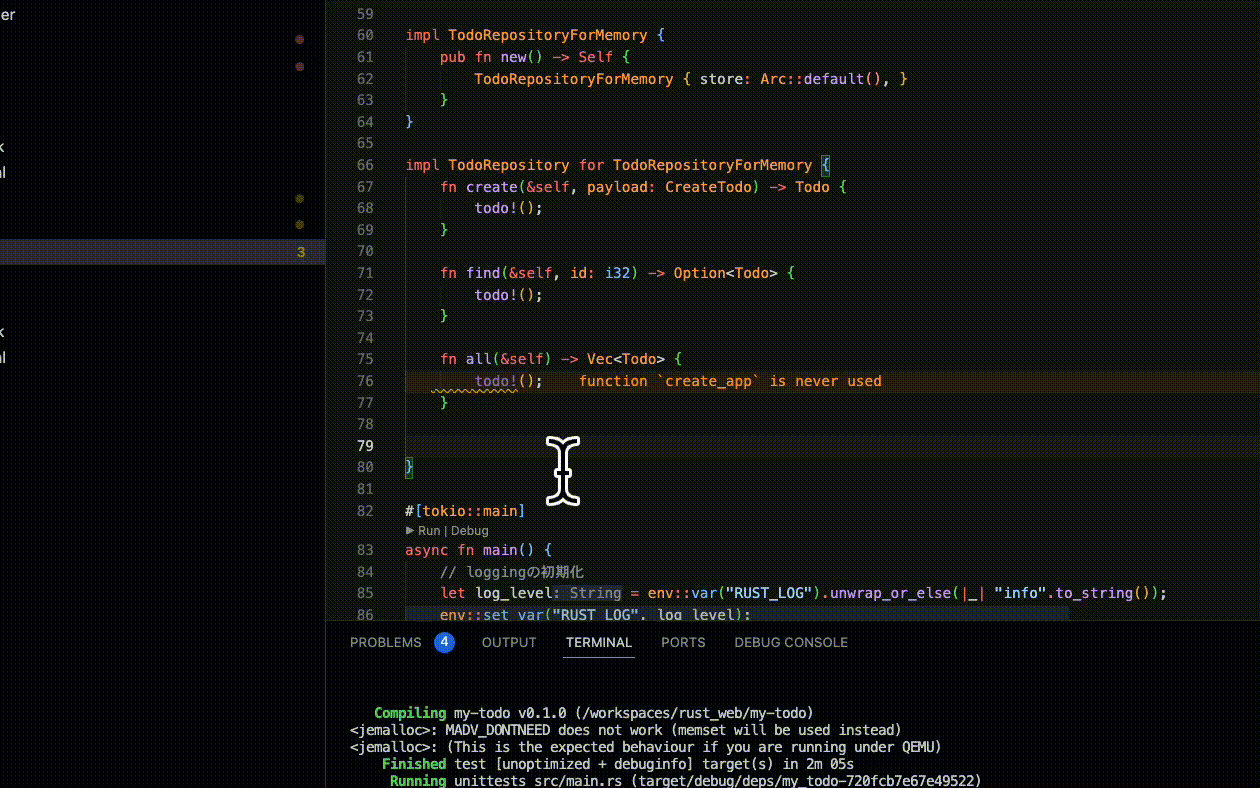Select the TERMINAL panel tab
1260x788 pixels.
point(599,642)
